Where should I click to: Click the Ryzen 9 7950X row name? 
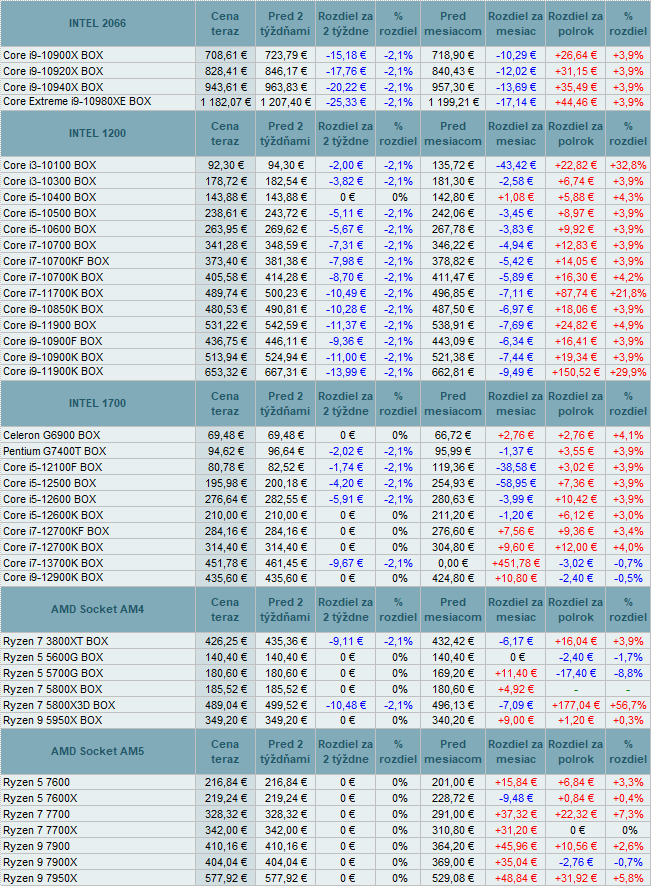40,879
